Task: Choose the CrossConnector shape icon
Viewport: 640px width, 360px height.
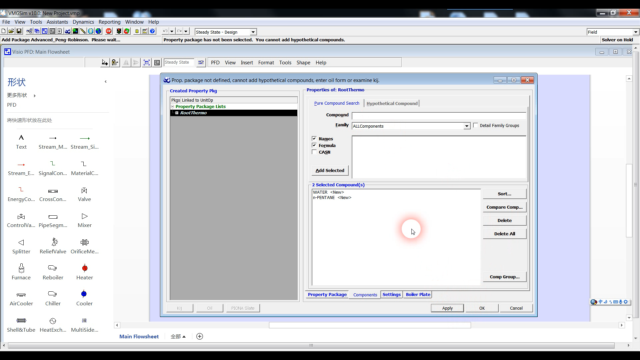Action: (x=53, y=191)
